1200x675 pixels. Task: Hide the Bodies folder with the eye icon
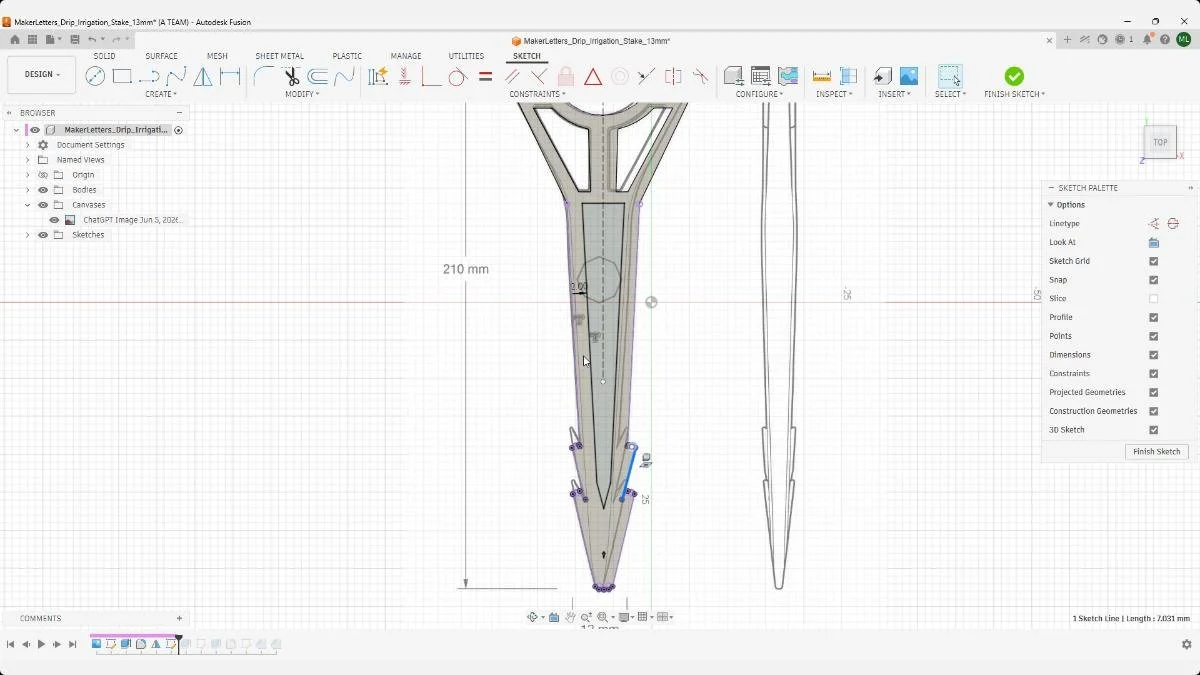43,190
